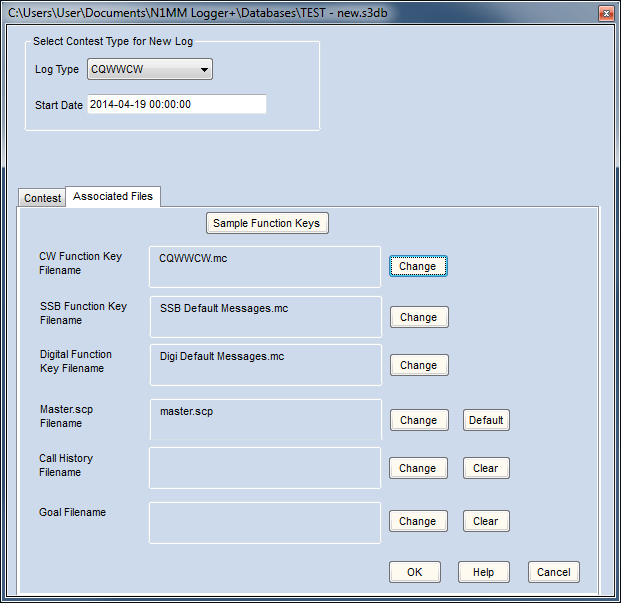The height and width of the screenshot is (603, 621).
Task: Open the Log Type dropdown
Action: pyautogui.click(x=150, y=69)
